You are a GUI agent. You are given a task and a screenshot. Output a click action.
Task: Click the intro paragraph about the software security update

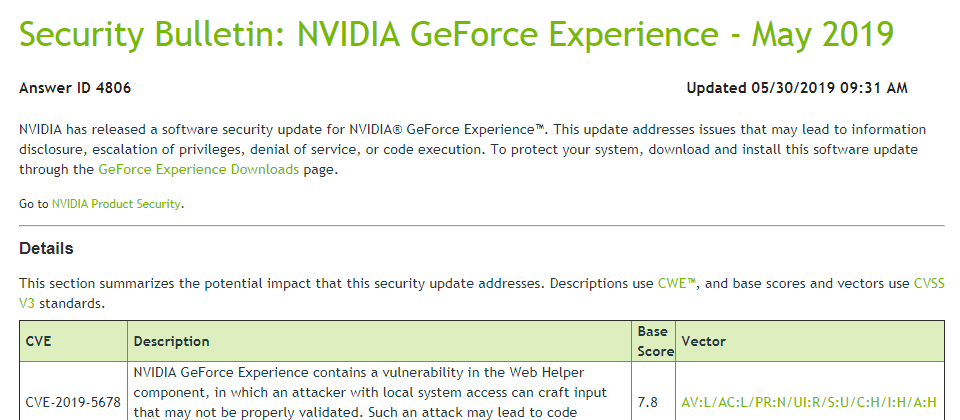tap(473, 149)
